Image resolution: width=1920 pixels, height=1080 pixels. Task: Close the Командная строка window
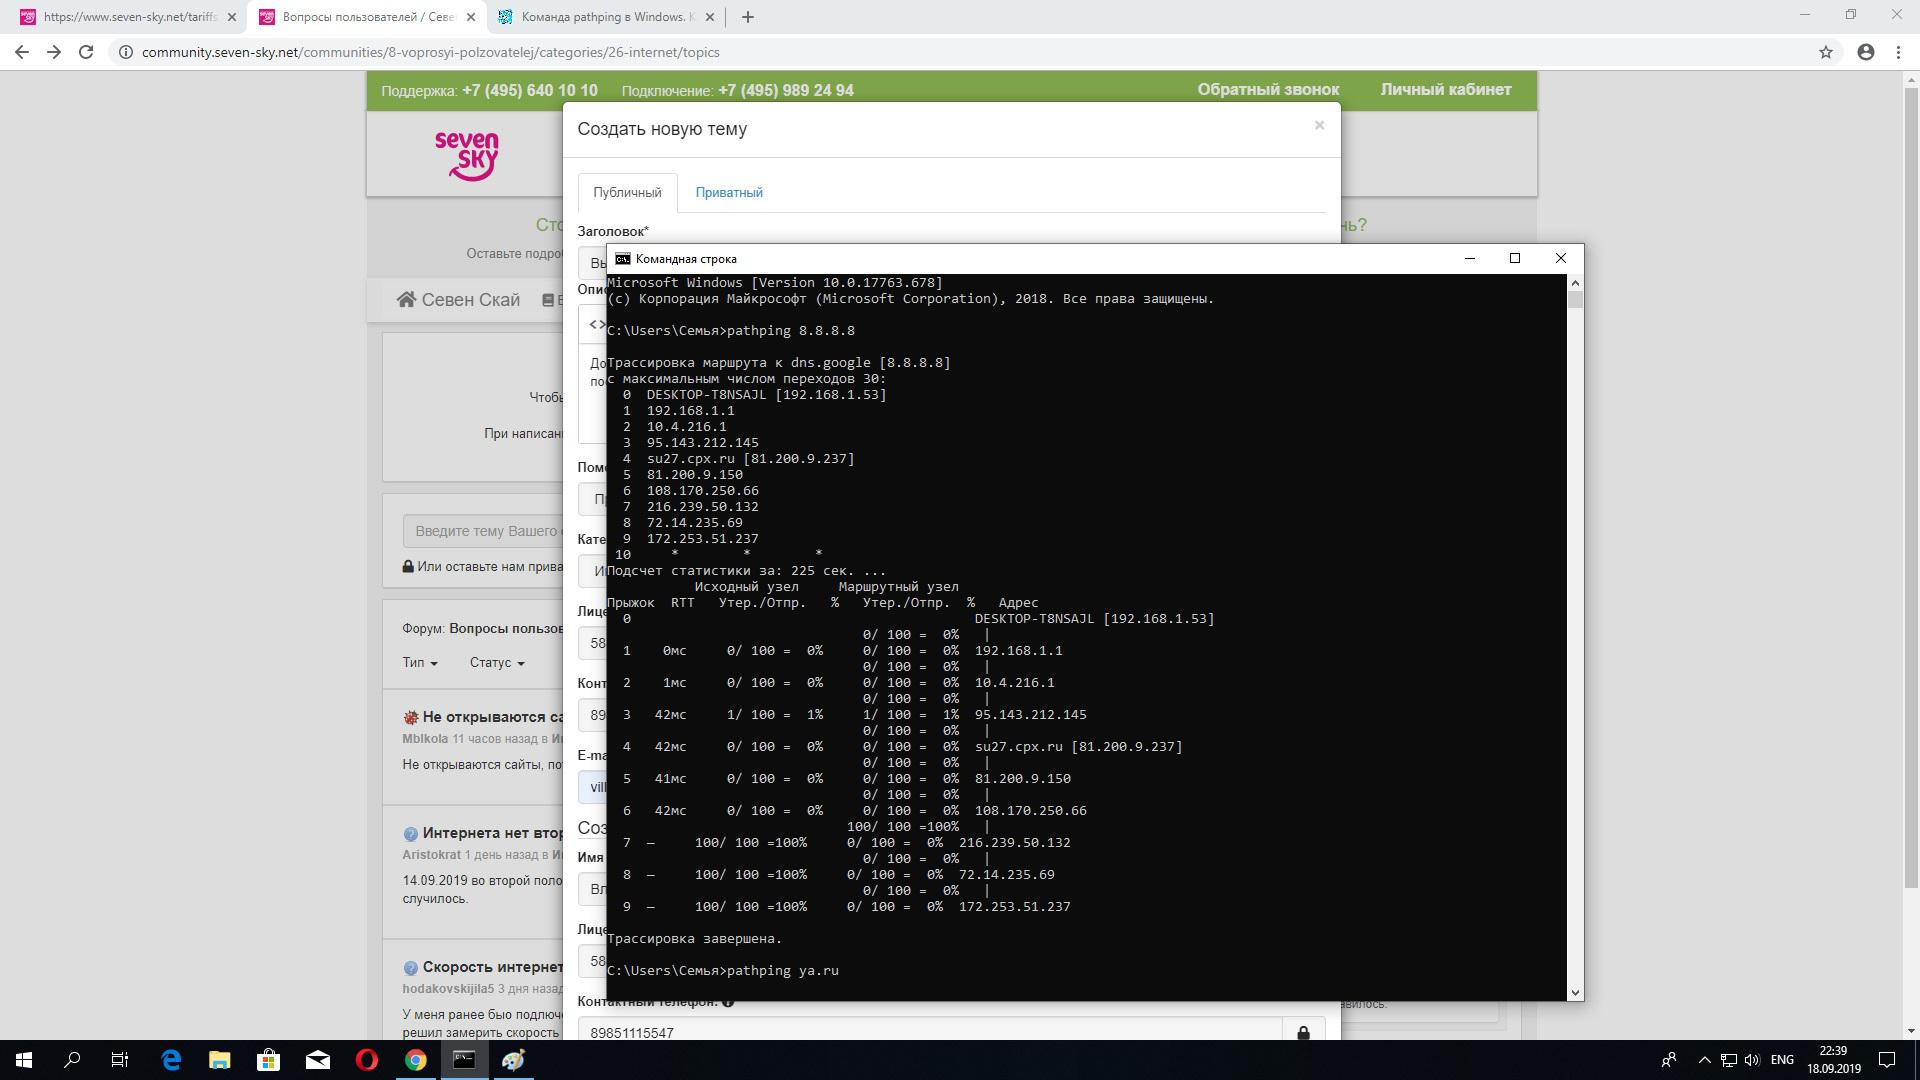click(x=1560, y=258)
